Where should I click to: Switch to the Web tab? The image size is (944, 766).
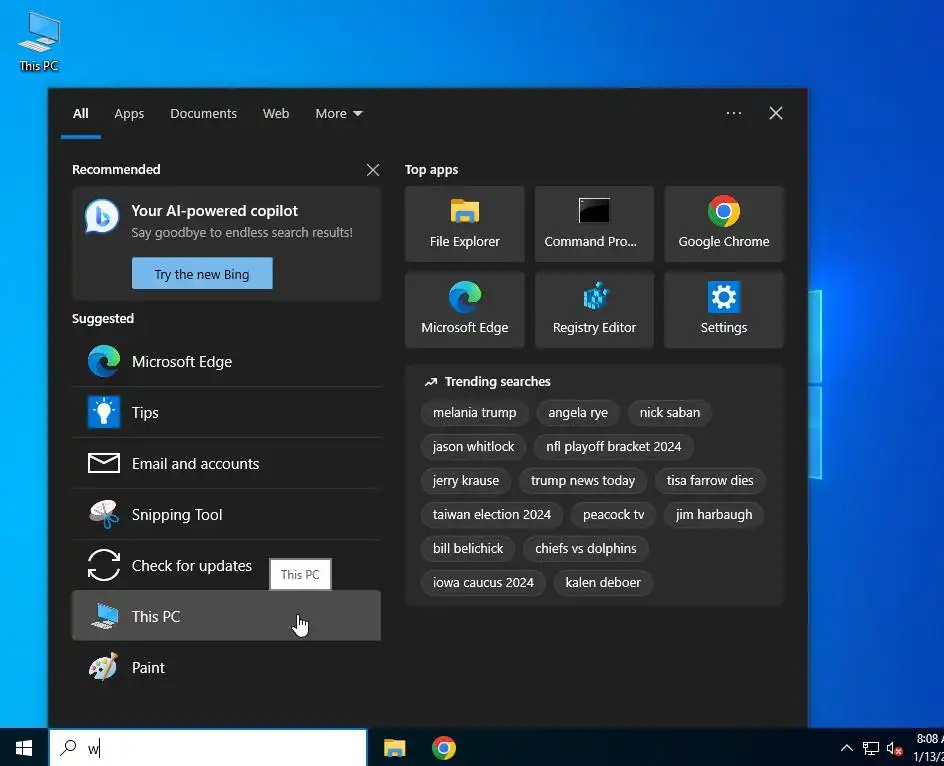tap(276, 113)
